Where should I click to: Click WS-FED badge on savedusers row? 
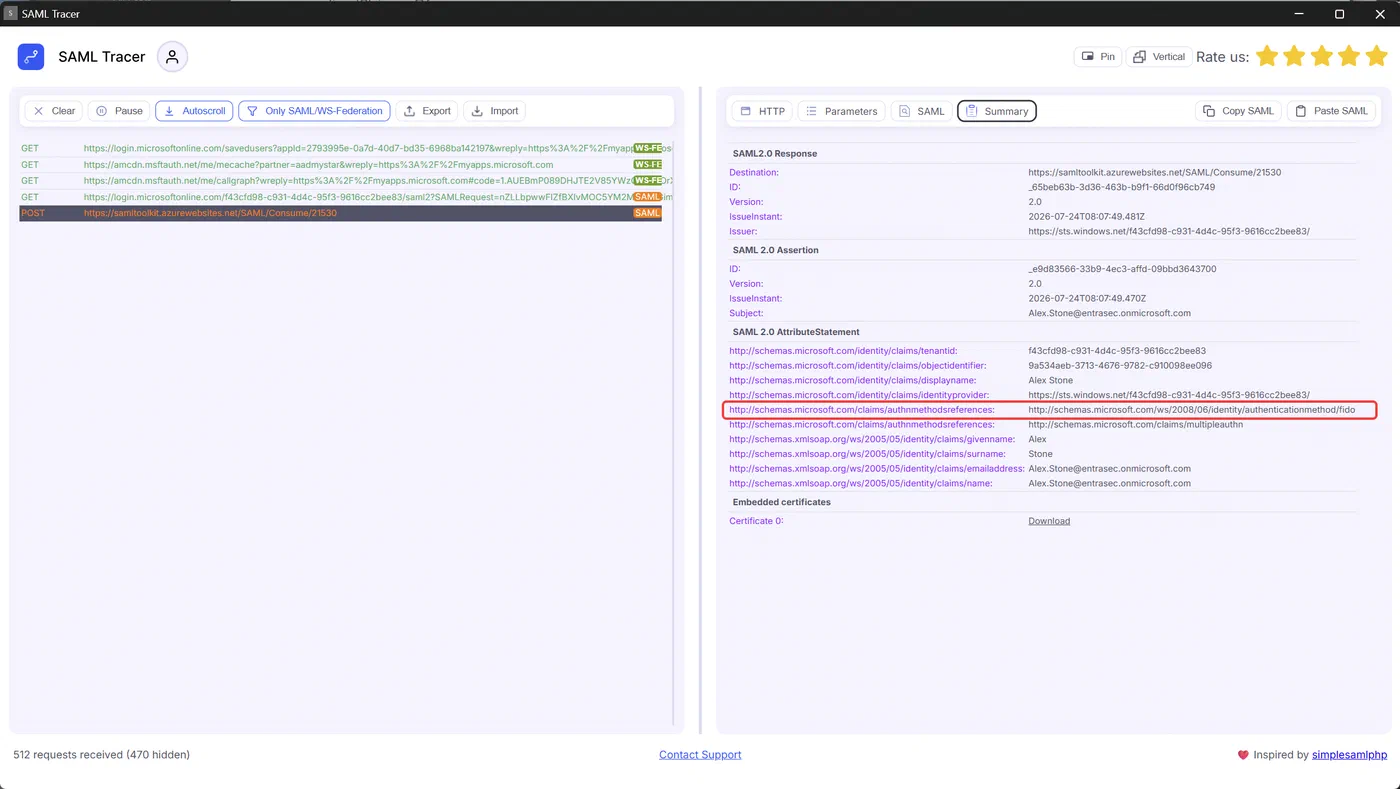(648, 149)
